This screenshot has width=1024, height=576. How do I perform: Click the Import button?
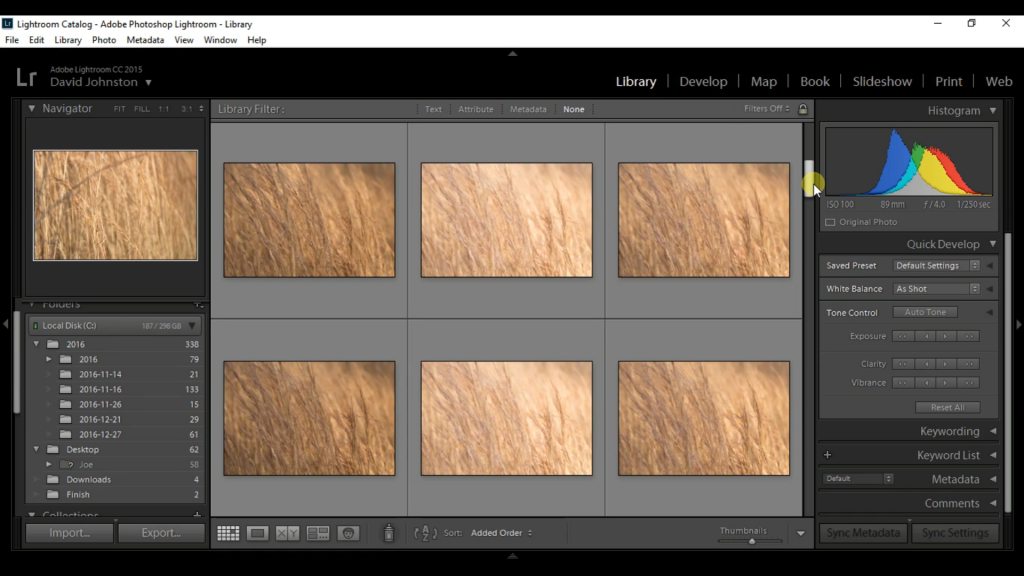point(69,533)
